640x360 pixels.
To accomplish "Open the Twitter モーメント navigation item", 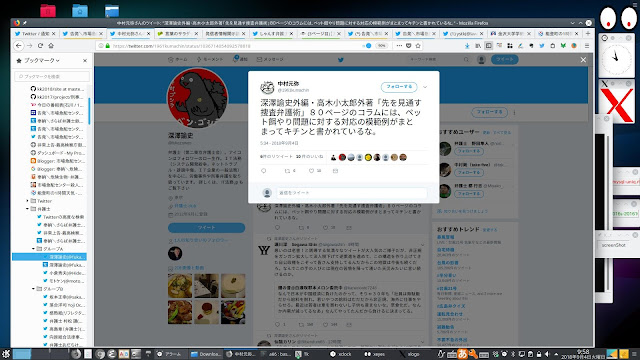I will (x=210, y=60).
